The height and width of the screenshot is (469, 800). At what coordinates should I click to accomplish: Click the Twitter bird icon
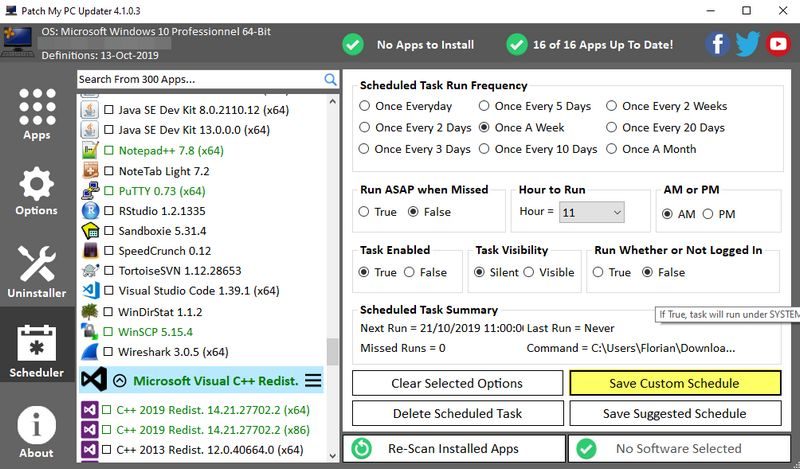point(748,44)
